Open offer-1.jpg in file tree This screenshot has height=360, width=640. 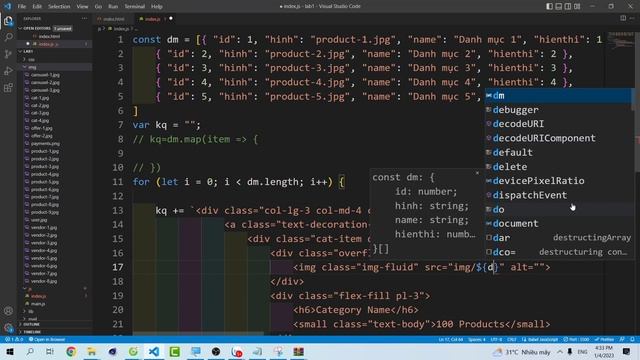(42, 128)
